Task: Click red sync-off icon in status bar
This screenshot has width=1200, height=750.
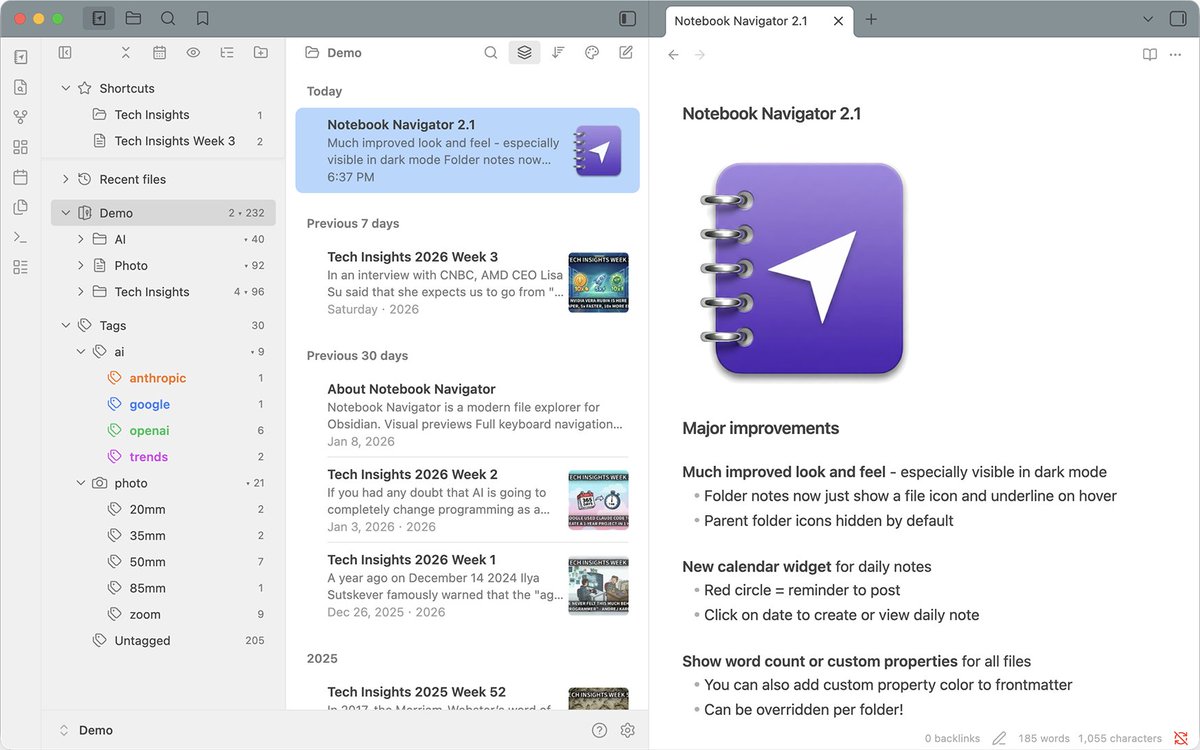Action: coord(1181,738)
